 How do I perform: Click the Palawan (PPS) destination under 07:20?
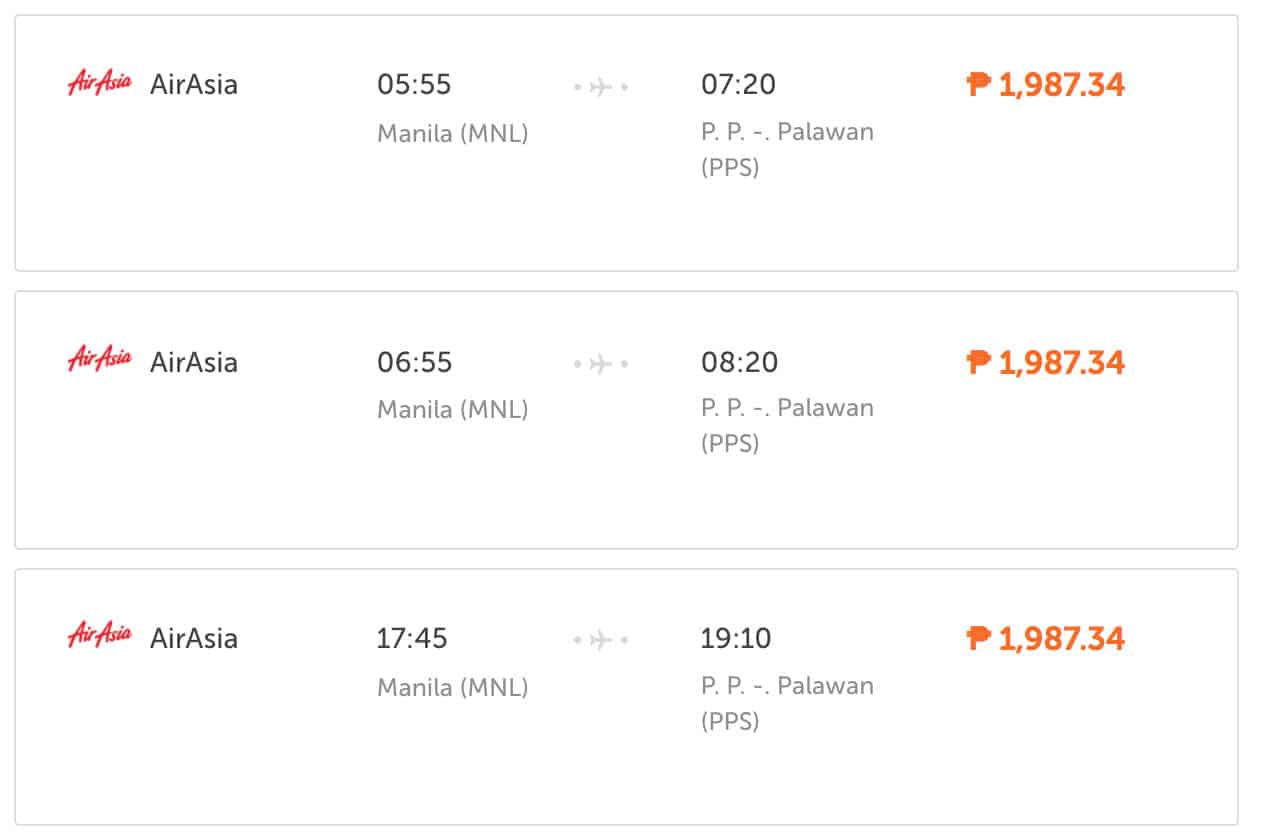(787, 149)
